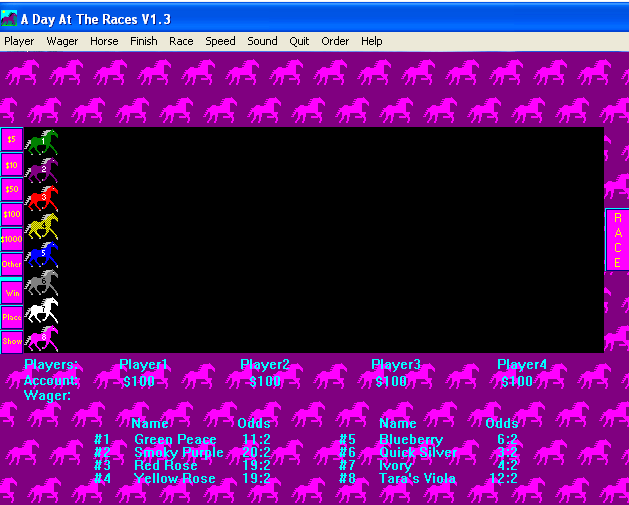Screen dimensions: 629x505
Task: Open the Sound menu
Action: point(262,41)
